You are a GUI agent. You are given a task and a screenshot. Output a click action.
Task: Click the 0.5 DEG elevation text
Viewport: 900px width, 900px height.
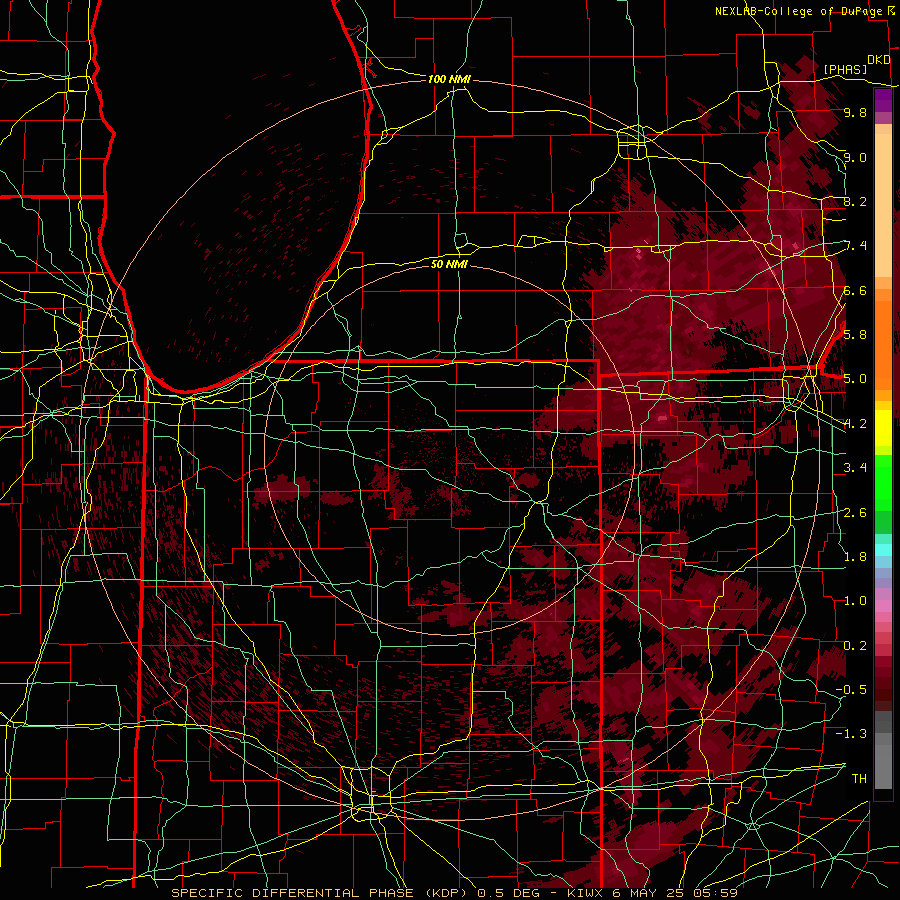pyautogui.click(x=508, y=893)
